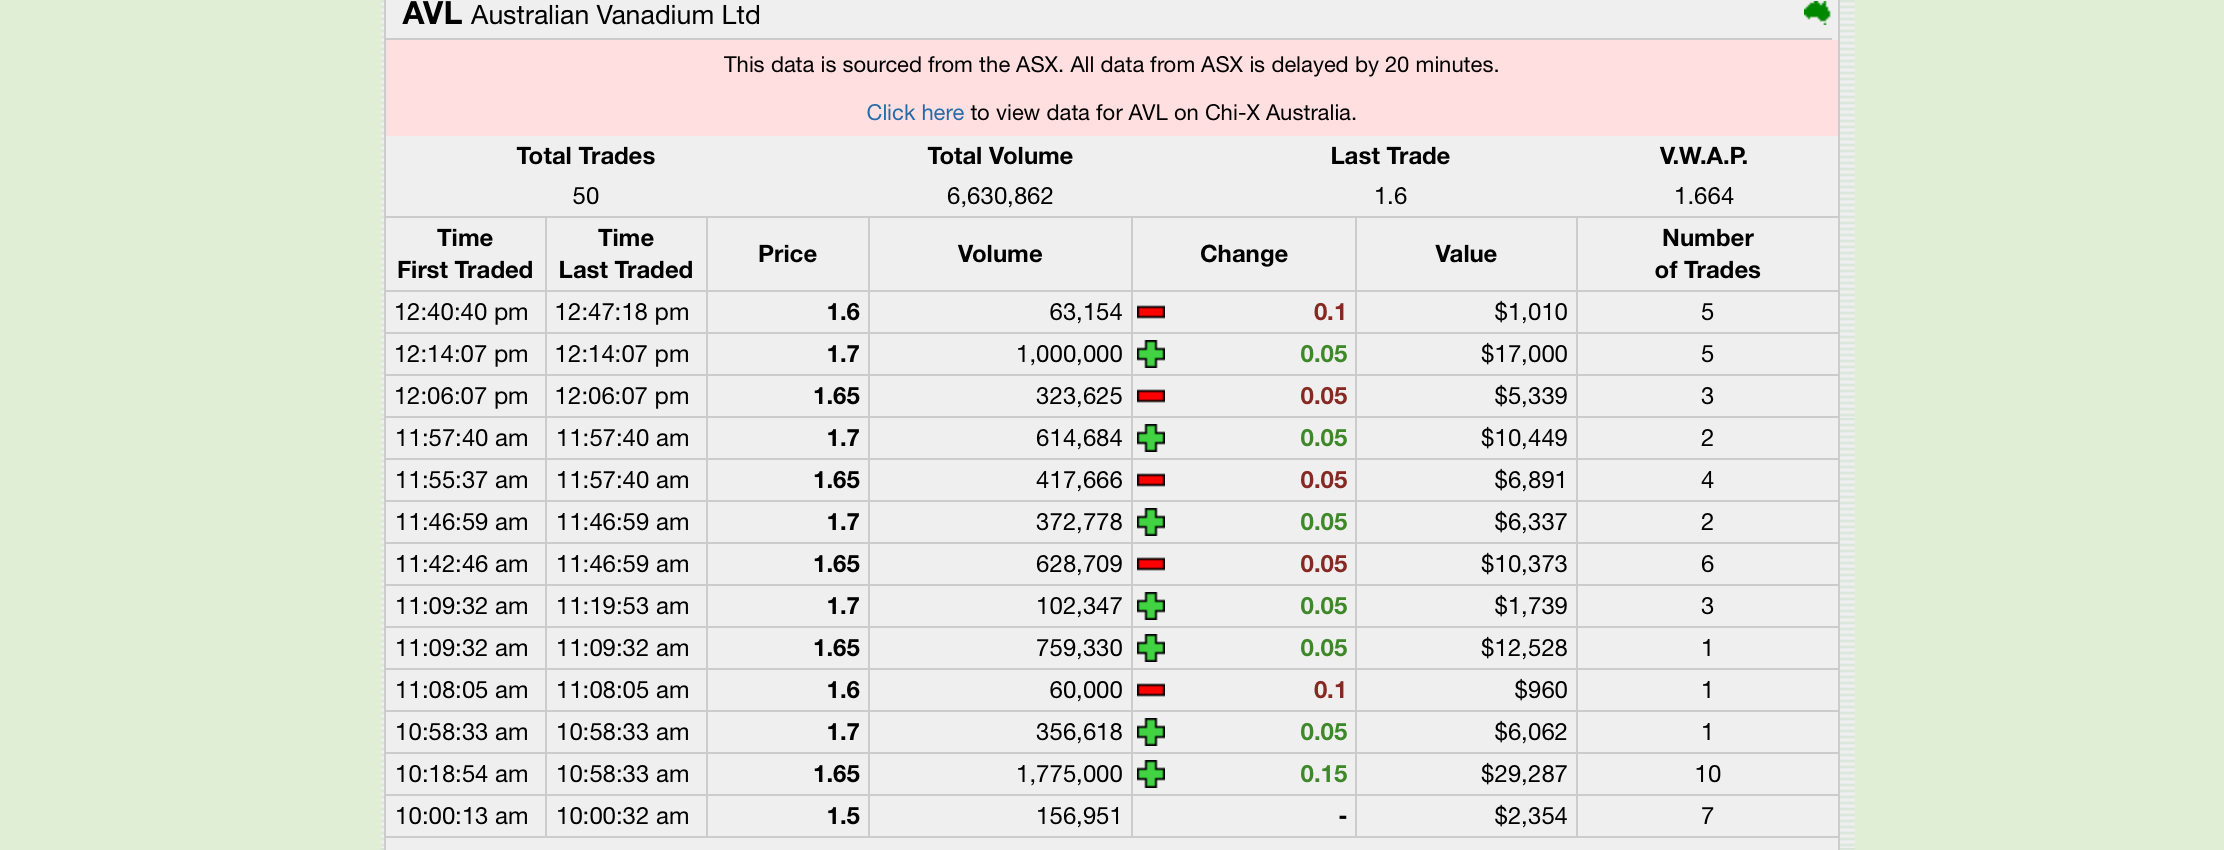Click the AVL ticker symbol heading
2224x850 pixels.
[432, 14]
